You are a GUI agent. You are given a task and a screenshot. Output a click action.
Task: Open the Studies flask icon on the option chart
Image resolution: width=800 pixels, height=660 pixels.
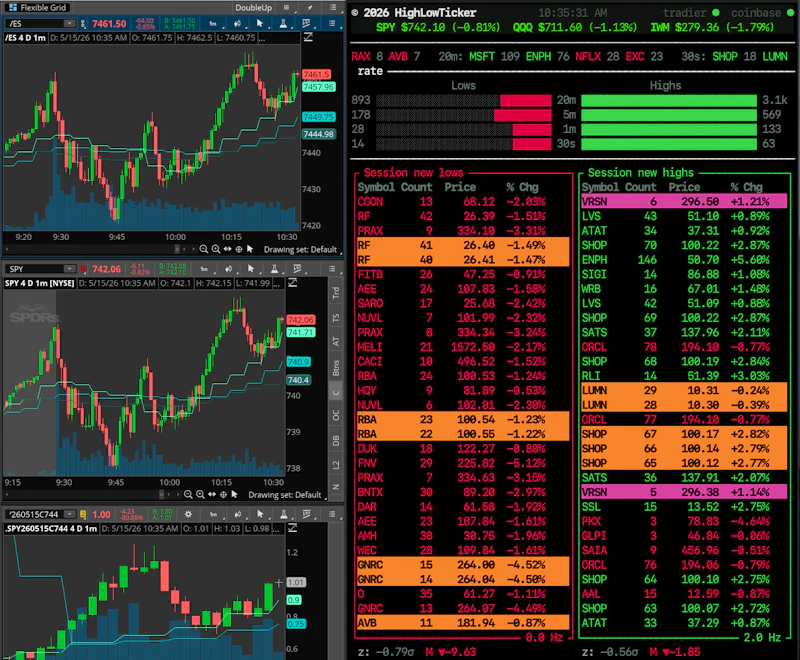click(x=283, y=514)
